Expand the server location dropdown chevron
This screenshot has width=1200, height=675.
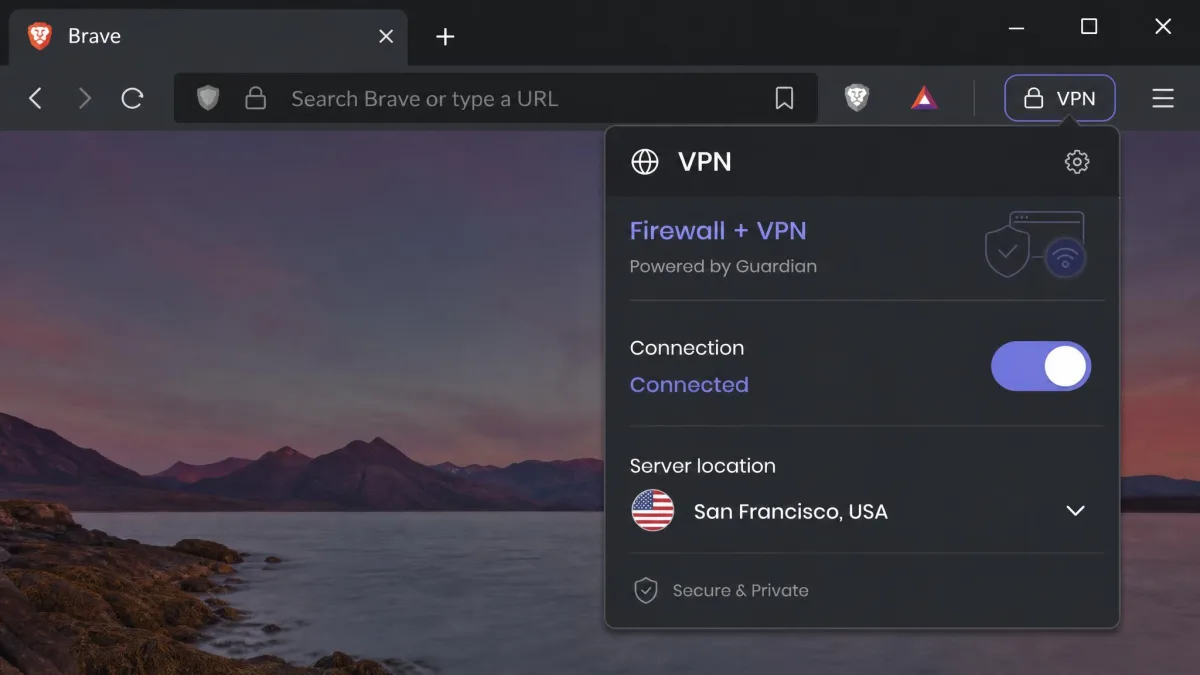tap(1076, 511)
